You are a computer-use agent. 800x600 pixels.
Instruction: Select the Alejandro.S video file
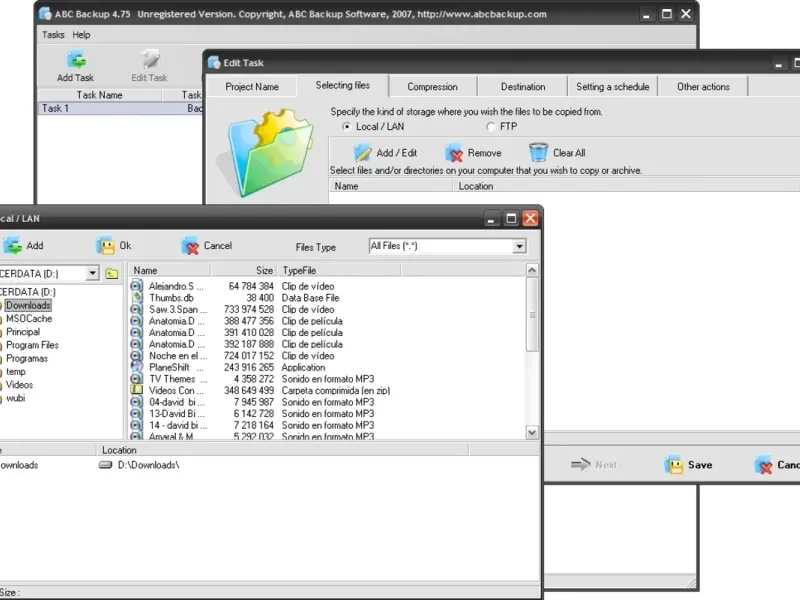(x=176, y=286)
